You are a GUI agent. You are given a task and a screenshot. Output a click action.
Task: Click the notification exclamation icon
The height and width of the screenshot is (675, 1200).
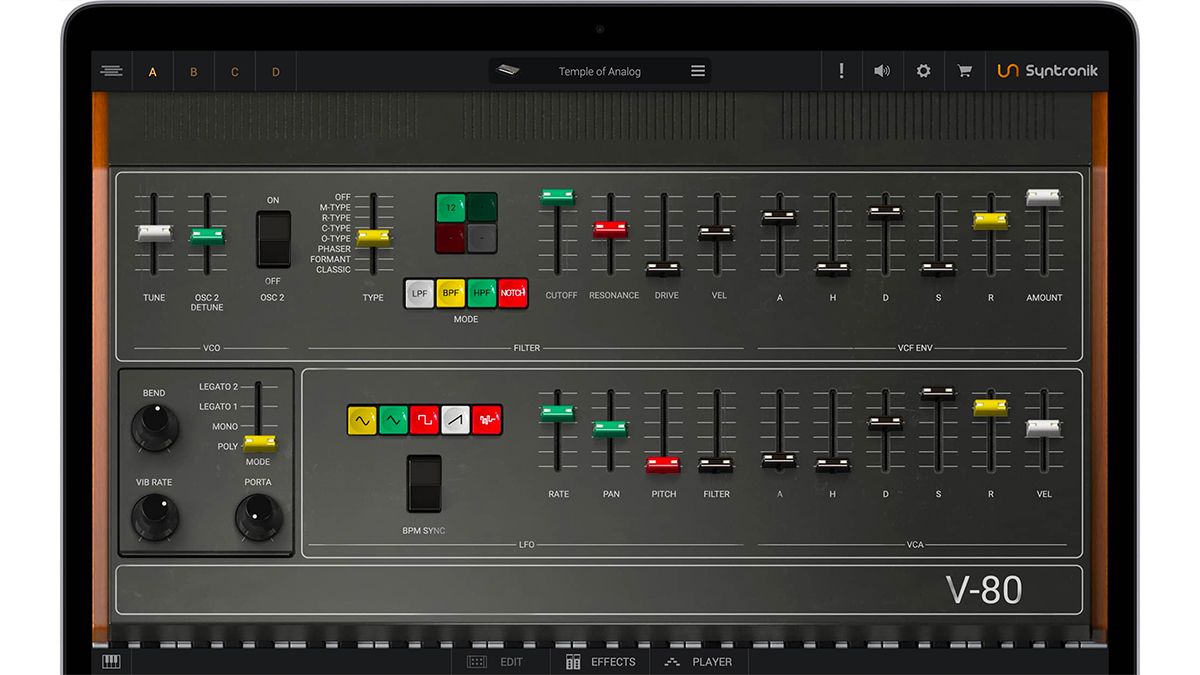pyautogui.click(x=841, y=70)
